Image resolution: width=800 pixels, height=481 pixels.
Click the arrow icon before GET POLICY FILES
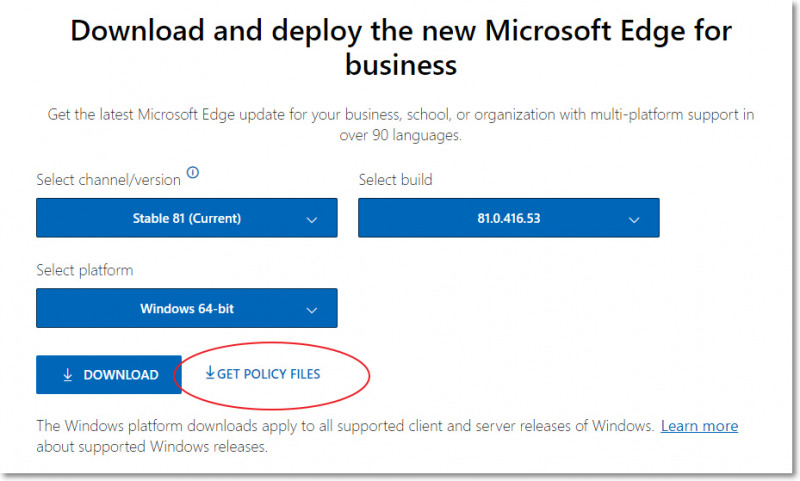(x=210, y=373)
